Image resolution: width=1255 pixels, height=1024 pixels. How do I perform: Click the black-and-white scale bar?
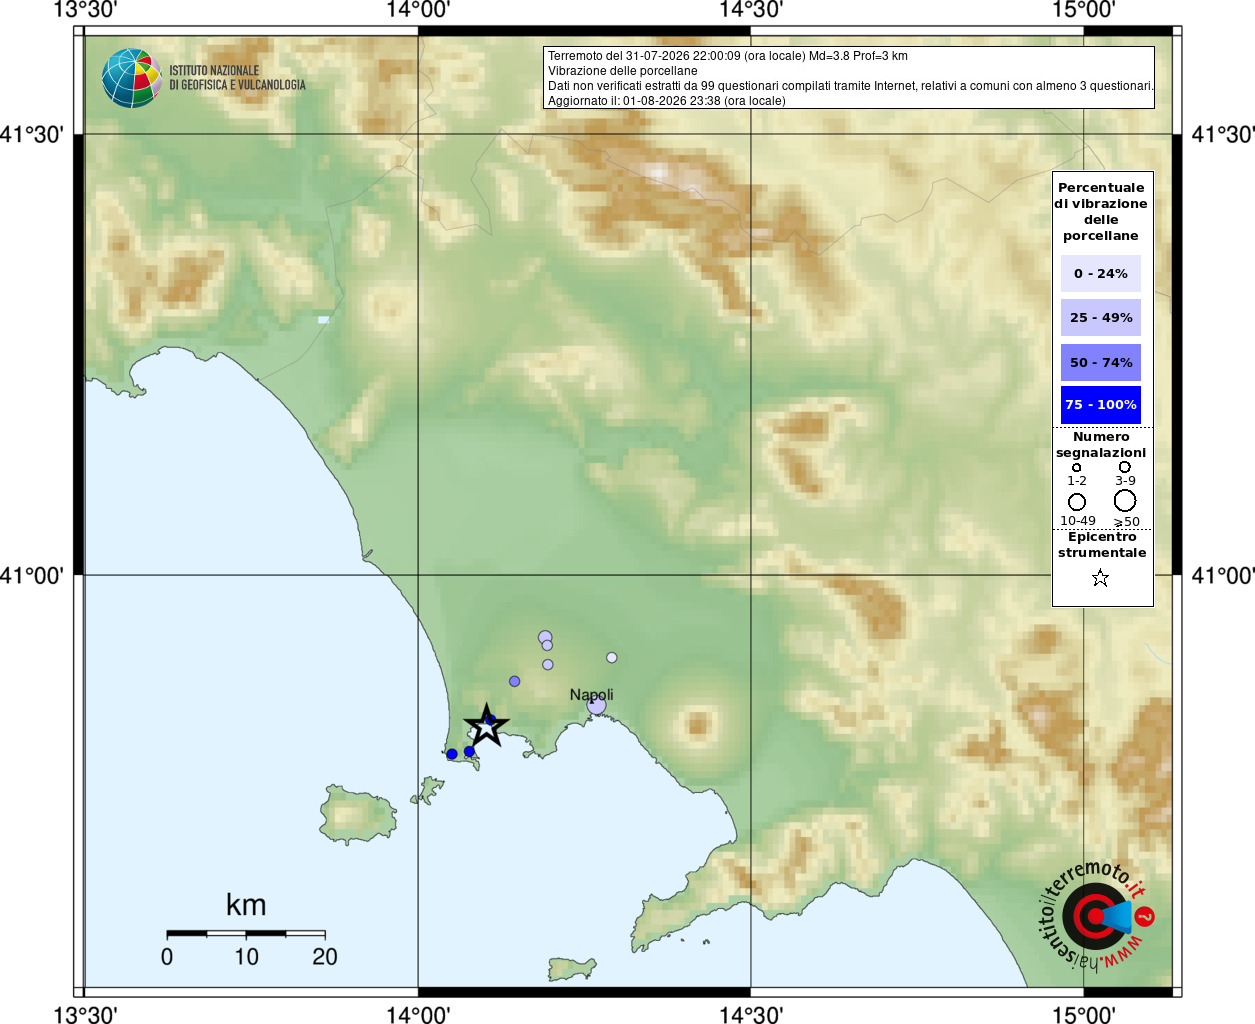pyautogui.click(x=246, y=933)
